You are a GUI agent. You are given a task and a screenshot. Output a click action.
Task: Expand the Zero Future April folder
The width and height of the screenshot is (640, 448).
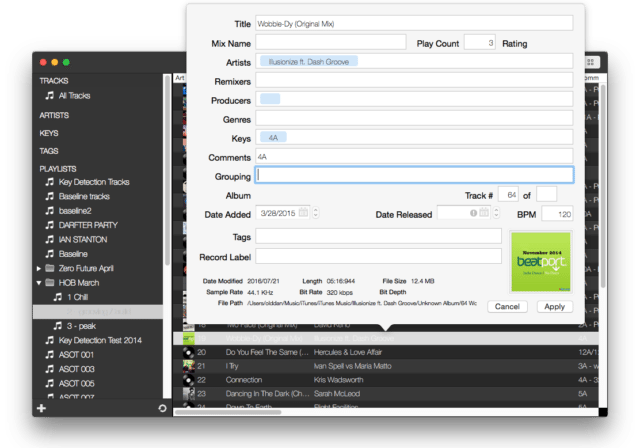38,268
